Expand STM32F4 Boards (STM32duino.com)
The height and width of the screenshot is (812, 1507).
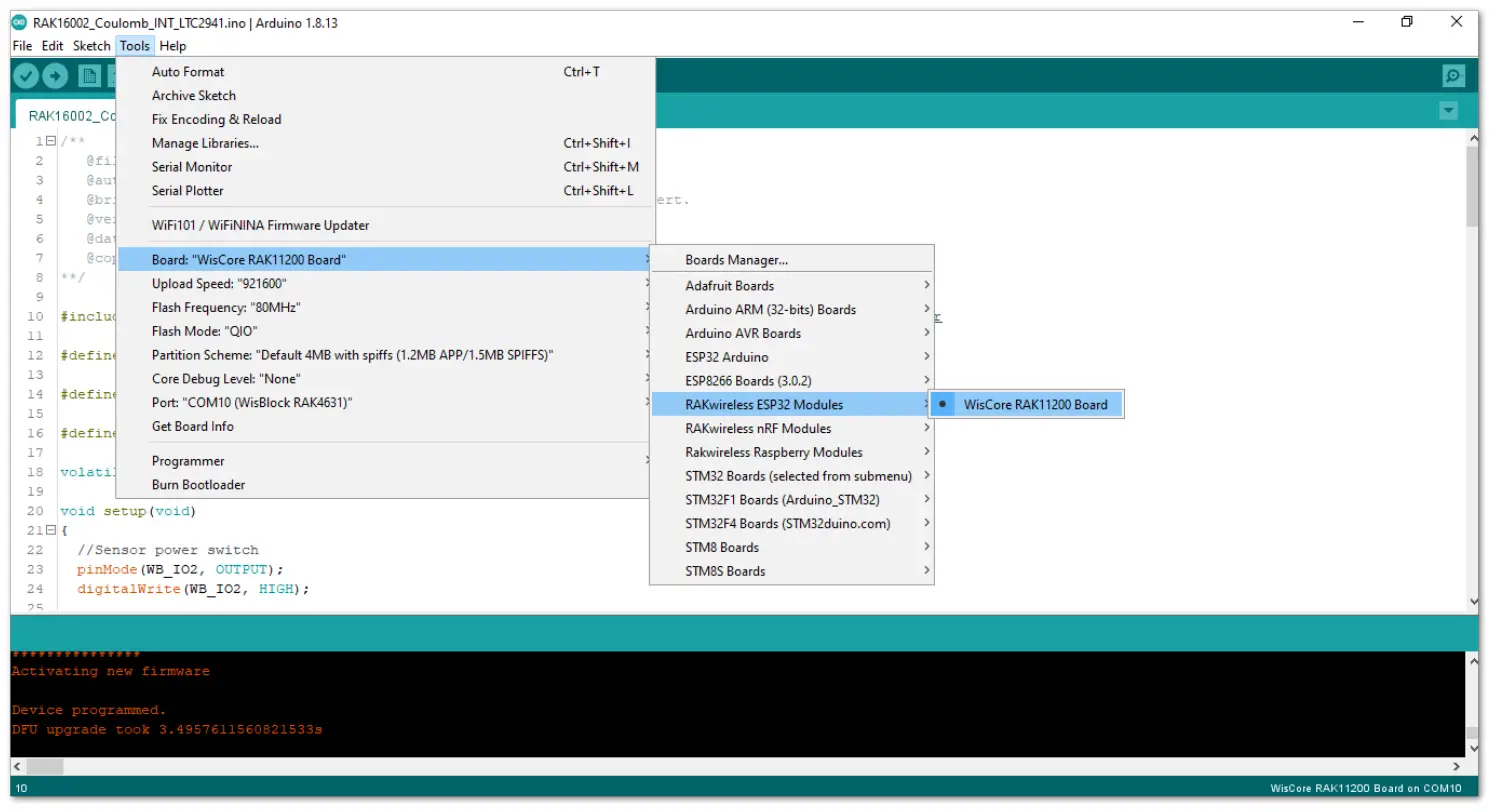pyautogui.click(x=792, y=524)
